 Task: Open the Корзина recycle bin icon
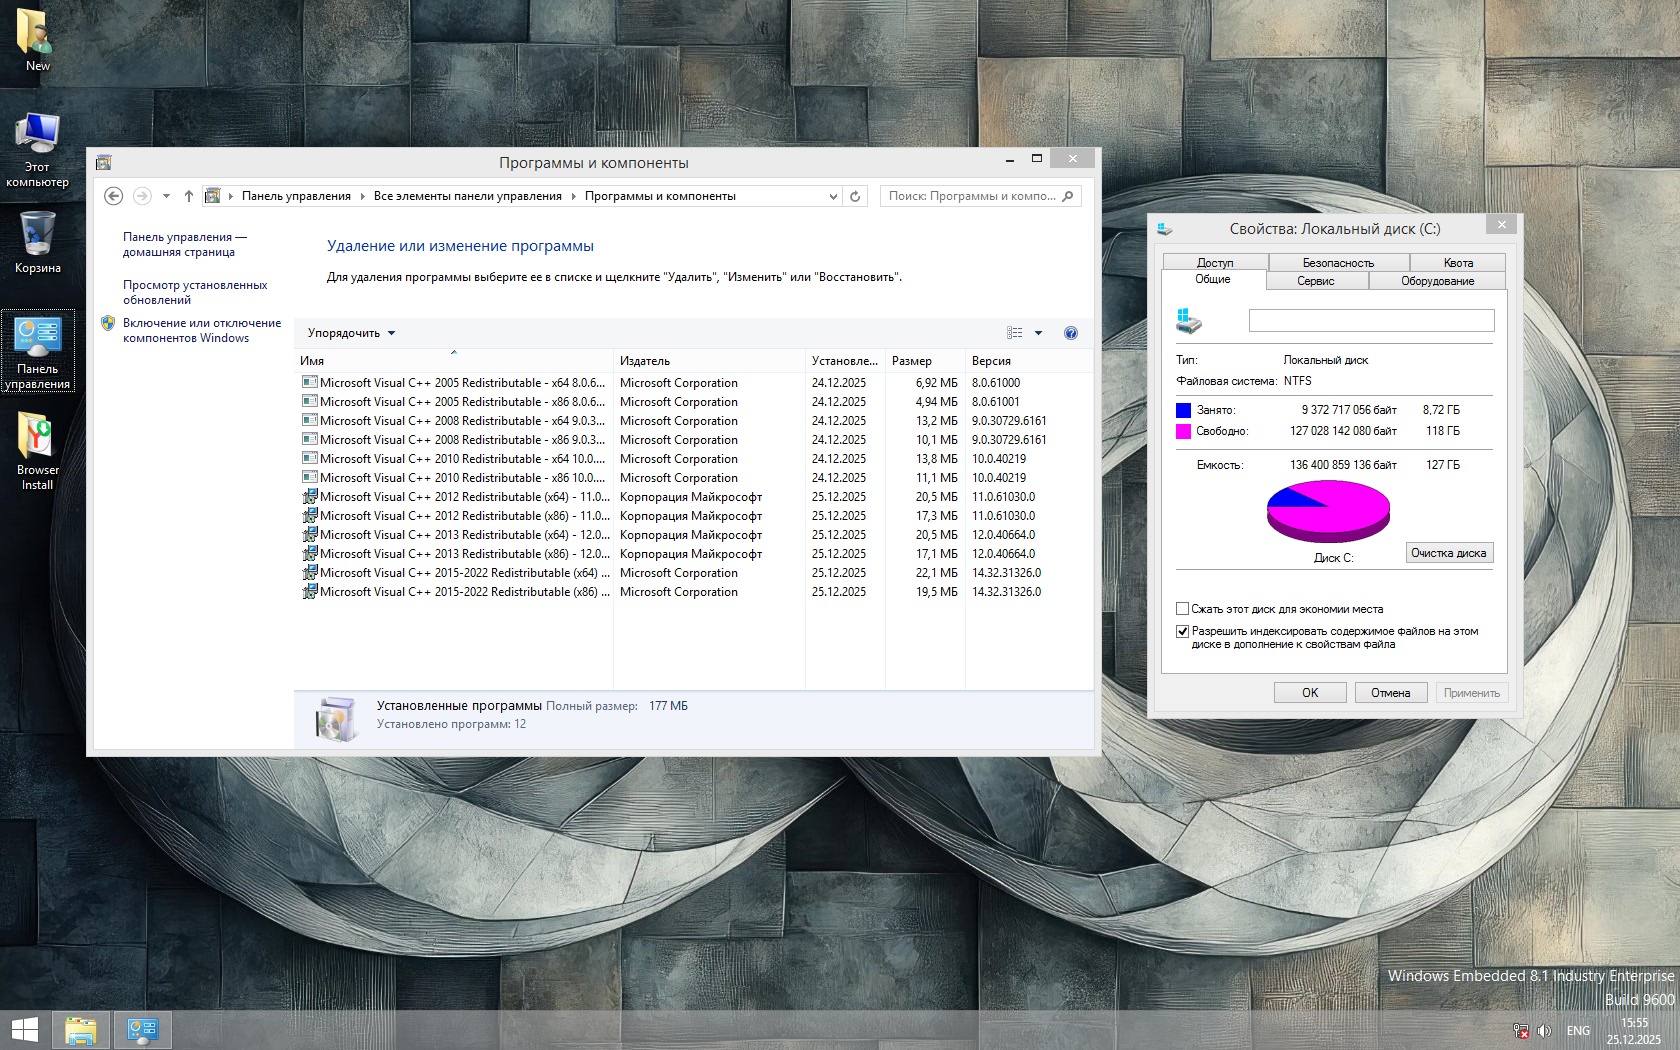[x=38, y=241]
